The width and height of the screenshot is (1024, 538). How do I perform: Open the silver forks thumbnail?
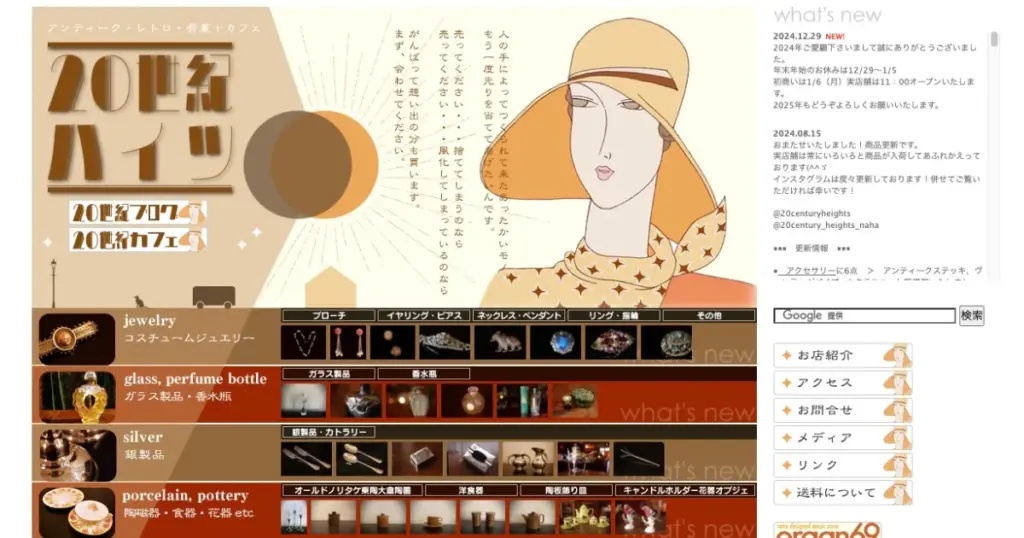tap(306, 458)
